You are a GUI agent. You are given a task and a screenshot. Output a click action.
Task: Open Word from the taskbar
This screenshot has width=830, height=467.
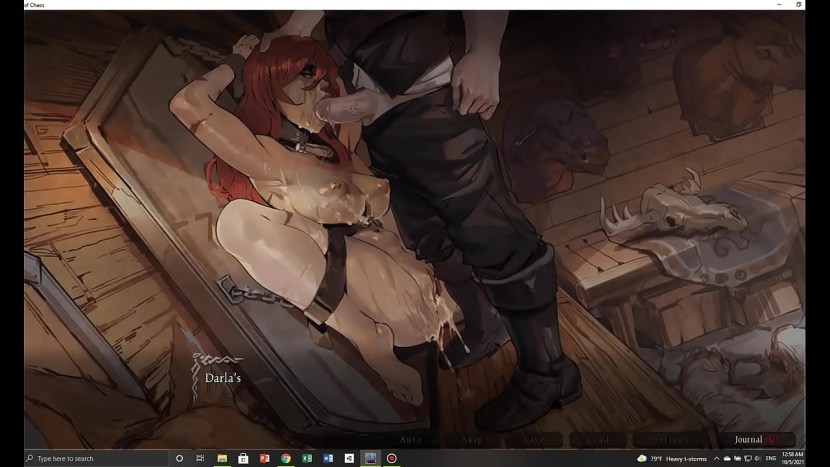click(x=327, y=458)
